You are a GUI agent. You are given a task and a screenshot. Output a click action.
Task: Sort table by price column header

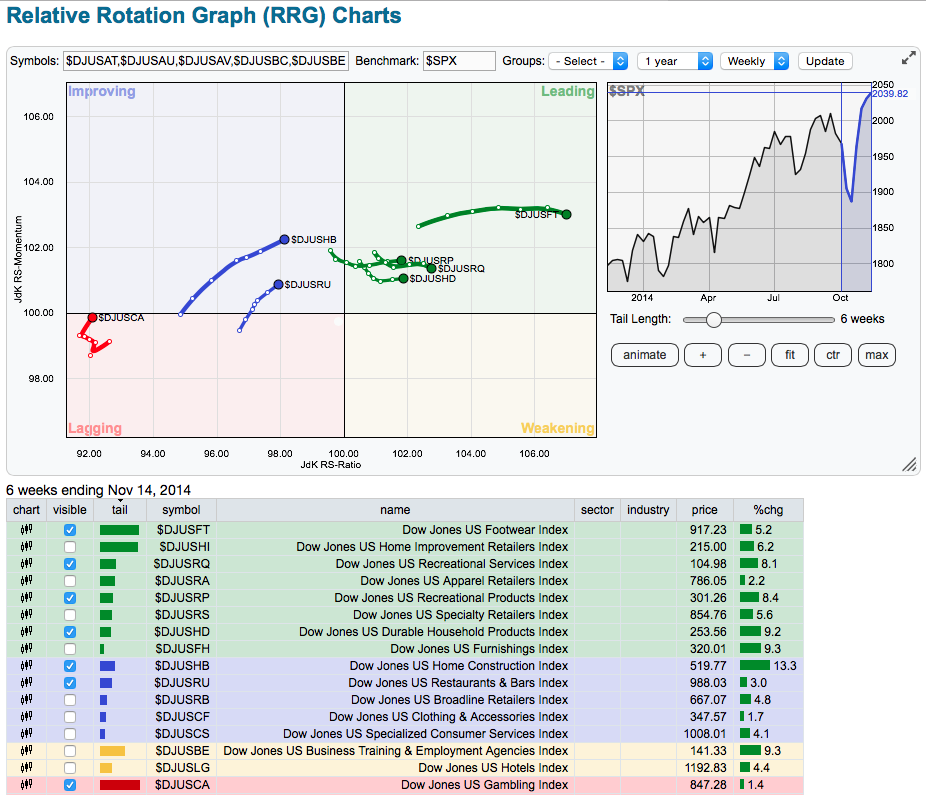(x=704, y=510)
